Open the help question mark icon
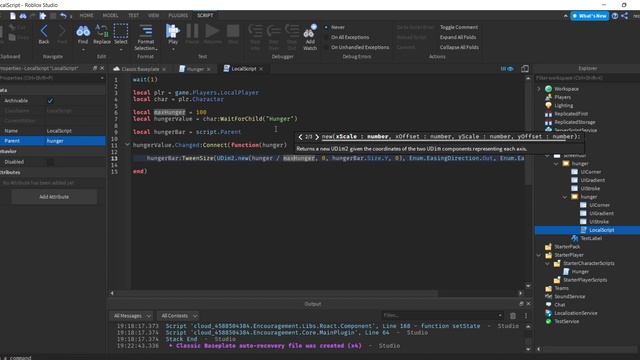 [615, 16]
